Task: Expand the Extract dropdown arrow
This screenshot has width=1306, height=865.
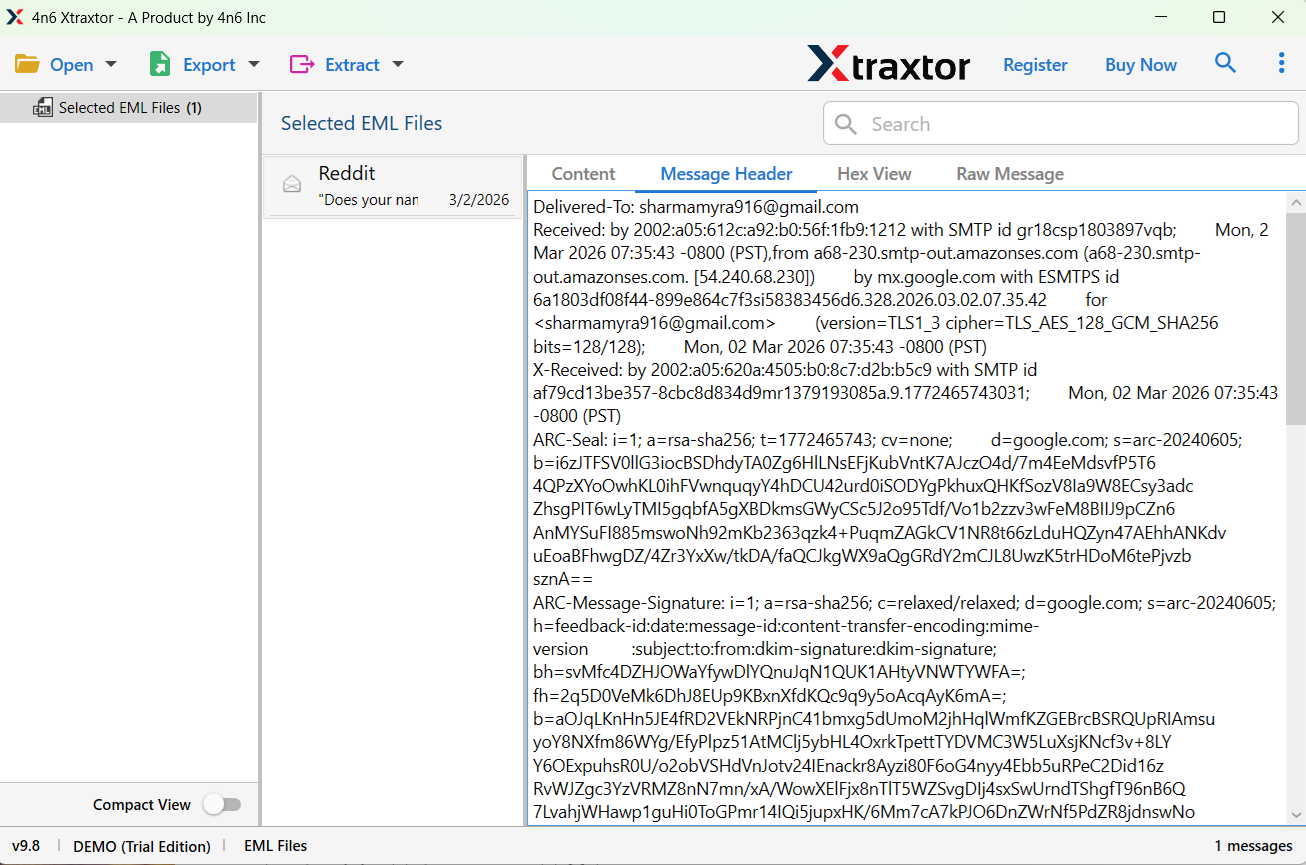Action: 398,65
